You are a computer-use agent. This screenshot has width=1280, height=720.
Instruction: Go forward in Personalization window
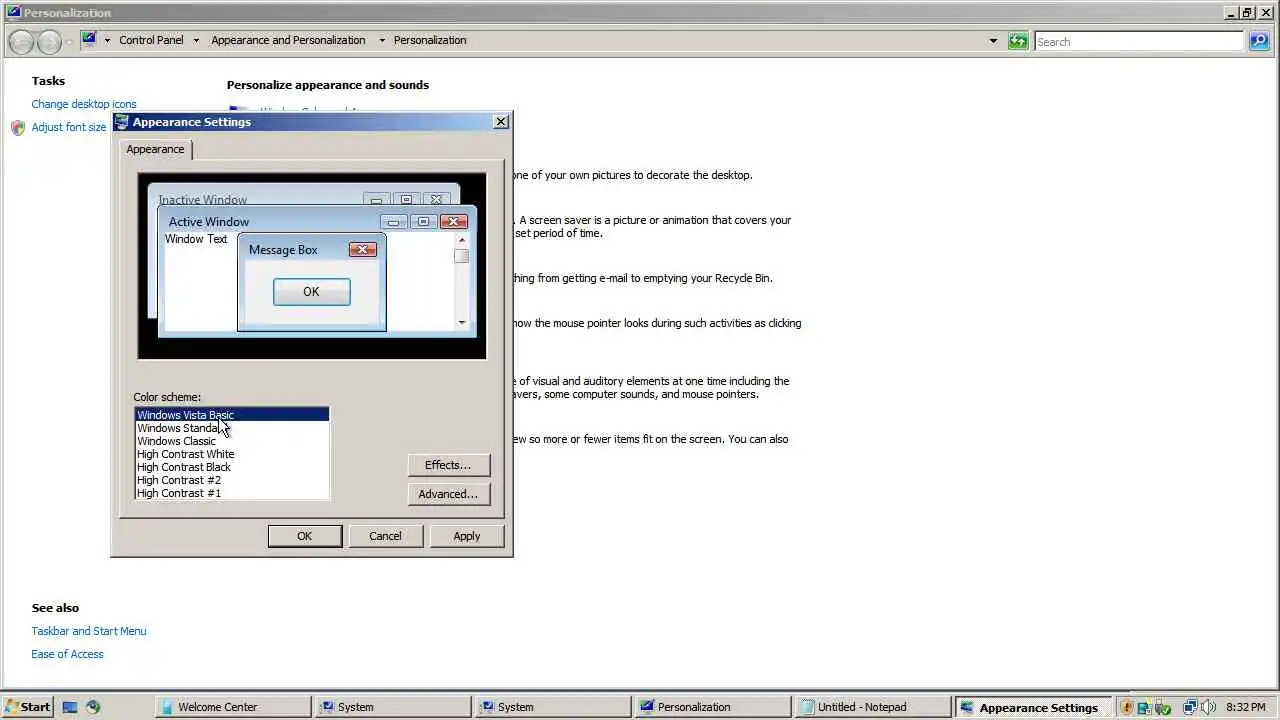[x=49, y=41]
